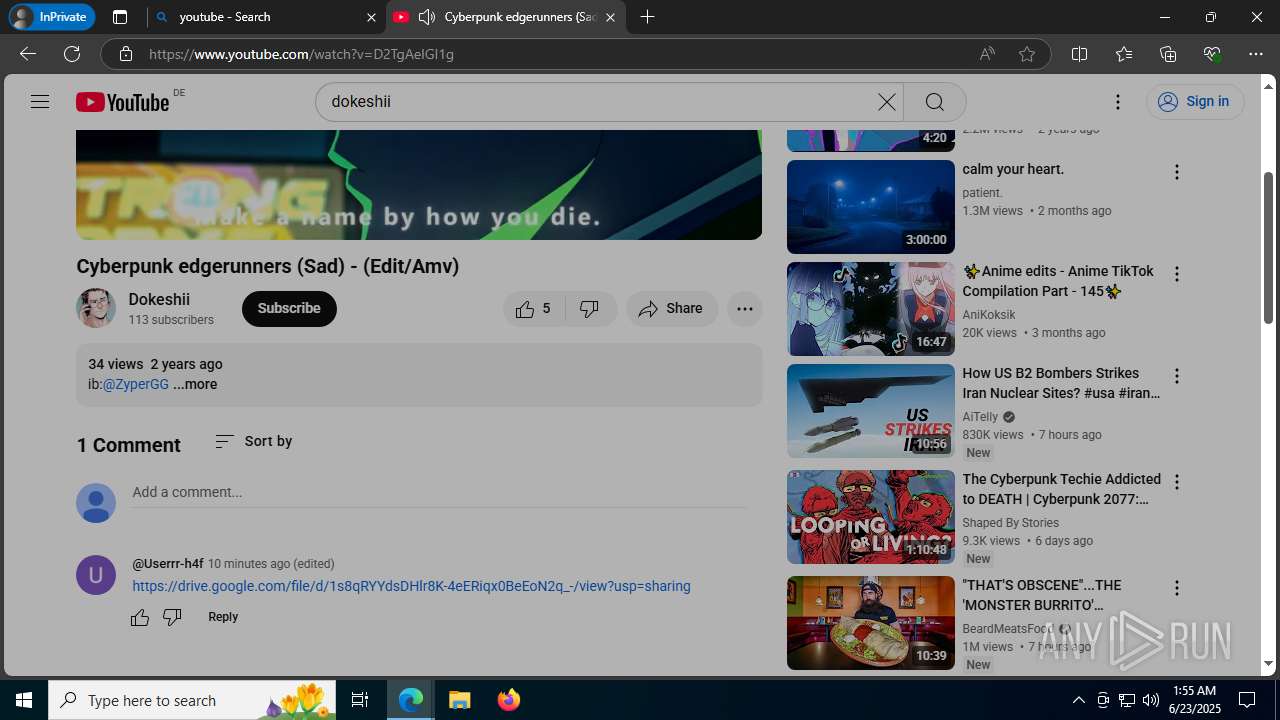Viewport: 1280px width, 720px height.
Task: Open the 'calm your heart.' video thumbnail
Action: click(871, 207)
